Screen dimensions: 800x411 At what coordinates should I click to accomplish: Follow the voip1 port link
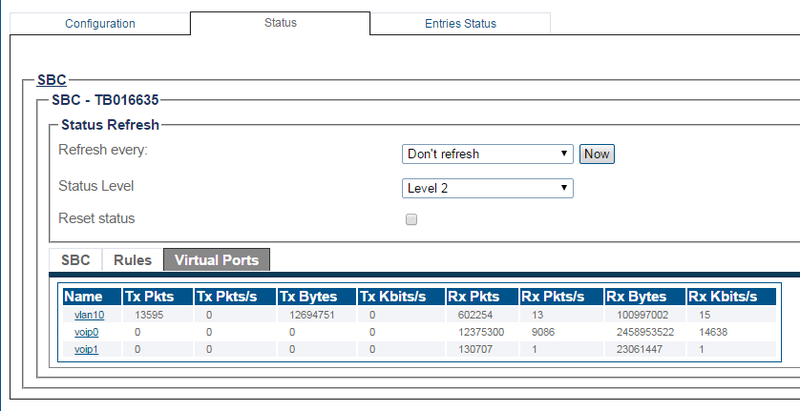pyautogui.click(x=88, y=348)
